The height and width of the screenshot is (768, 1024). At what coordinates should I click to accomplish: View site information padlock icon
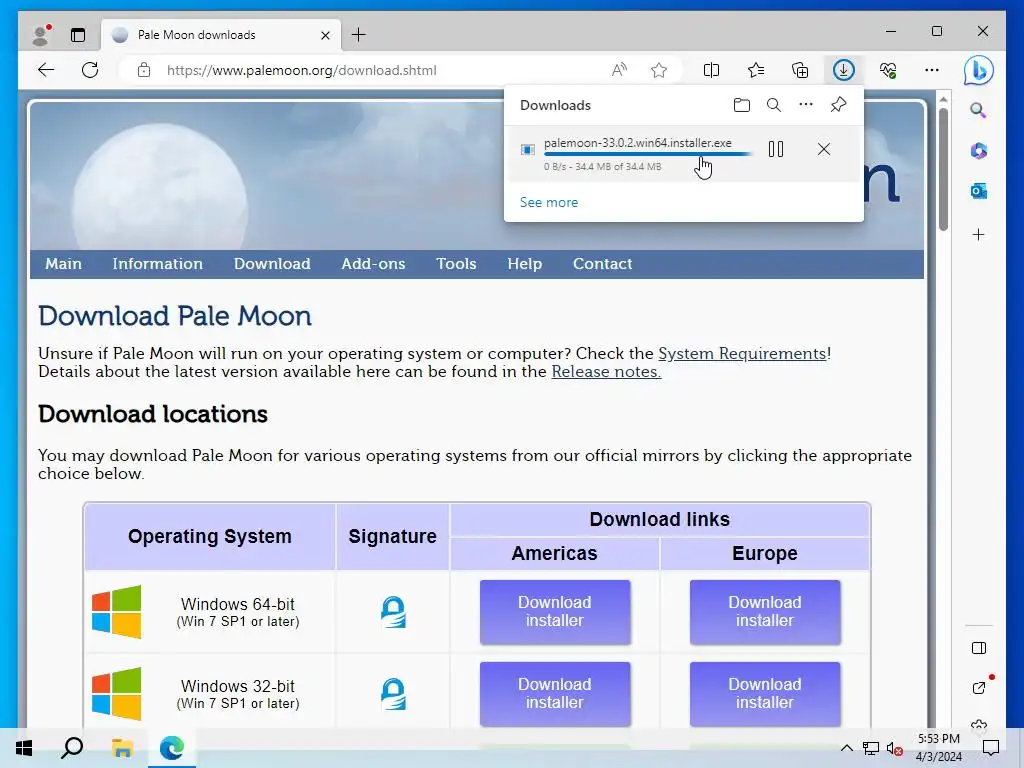(144, 70)
